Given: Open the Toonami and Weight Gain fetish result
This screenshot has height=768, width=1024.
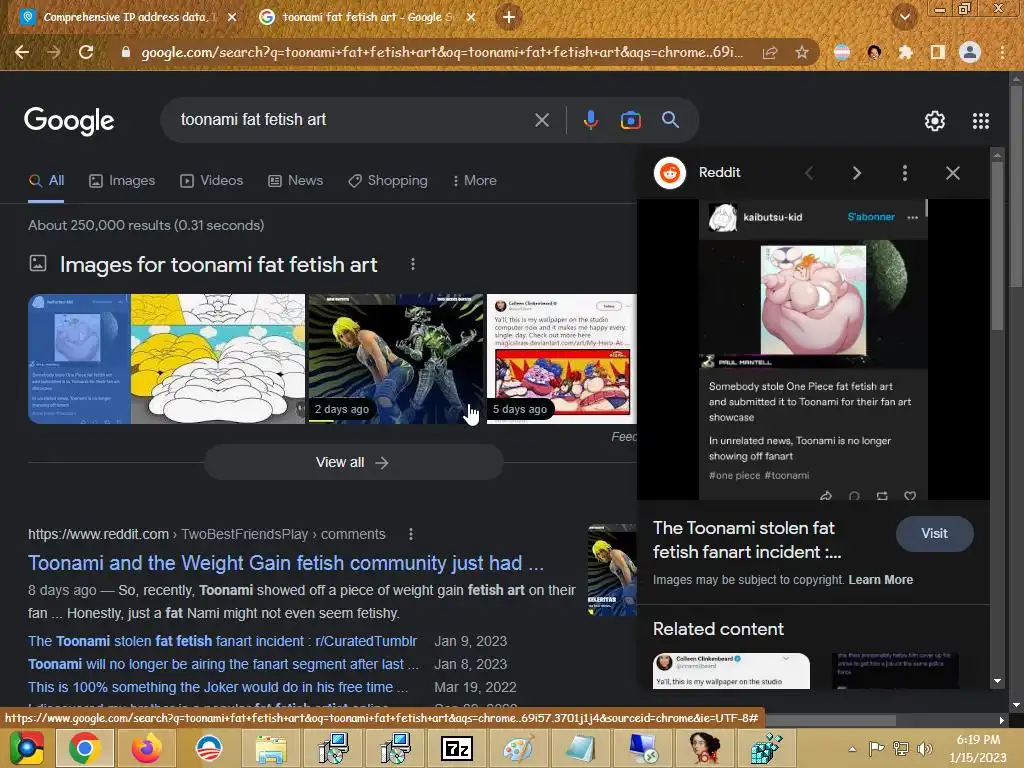Looking at the screenshot, I should pos(286,563).
